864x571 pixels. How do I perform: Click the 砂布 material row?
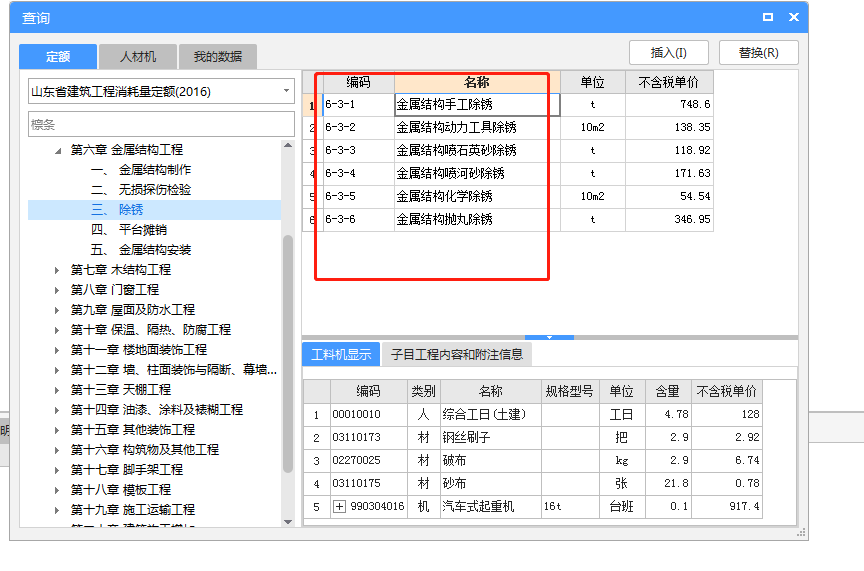tap(533, 483)
